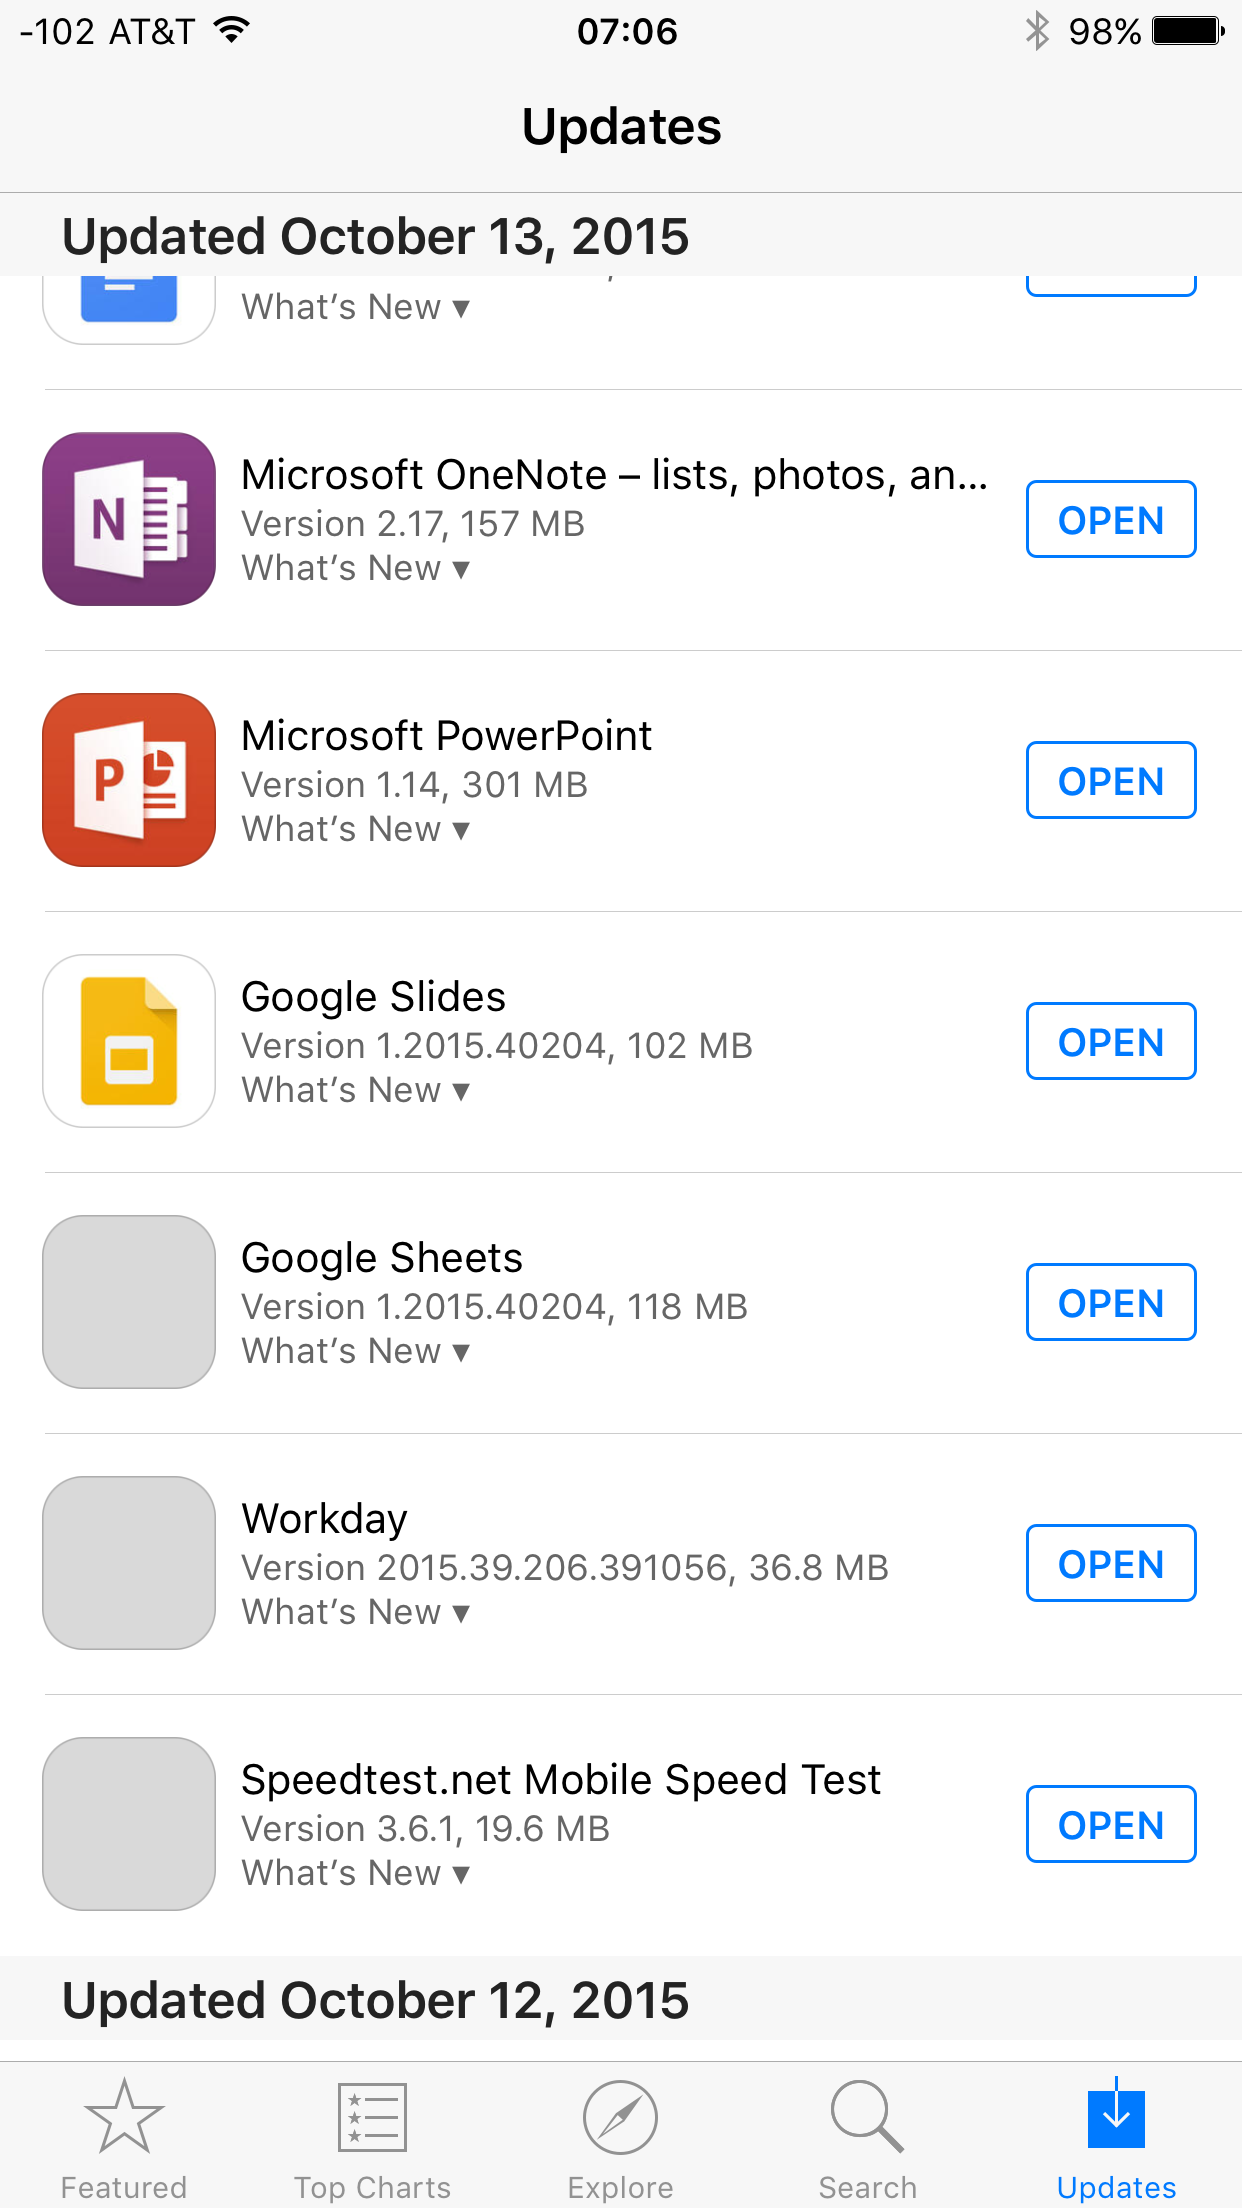Screen dimensions: 1242x2208
Task: Show What's New for Workday
Action: point(355,1612)
